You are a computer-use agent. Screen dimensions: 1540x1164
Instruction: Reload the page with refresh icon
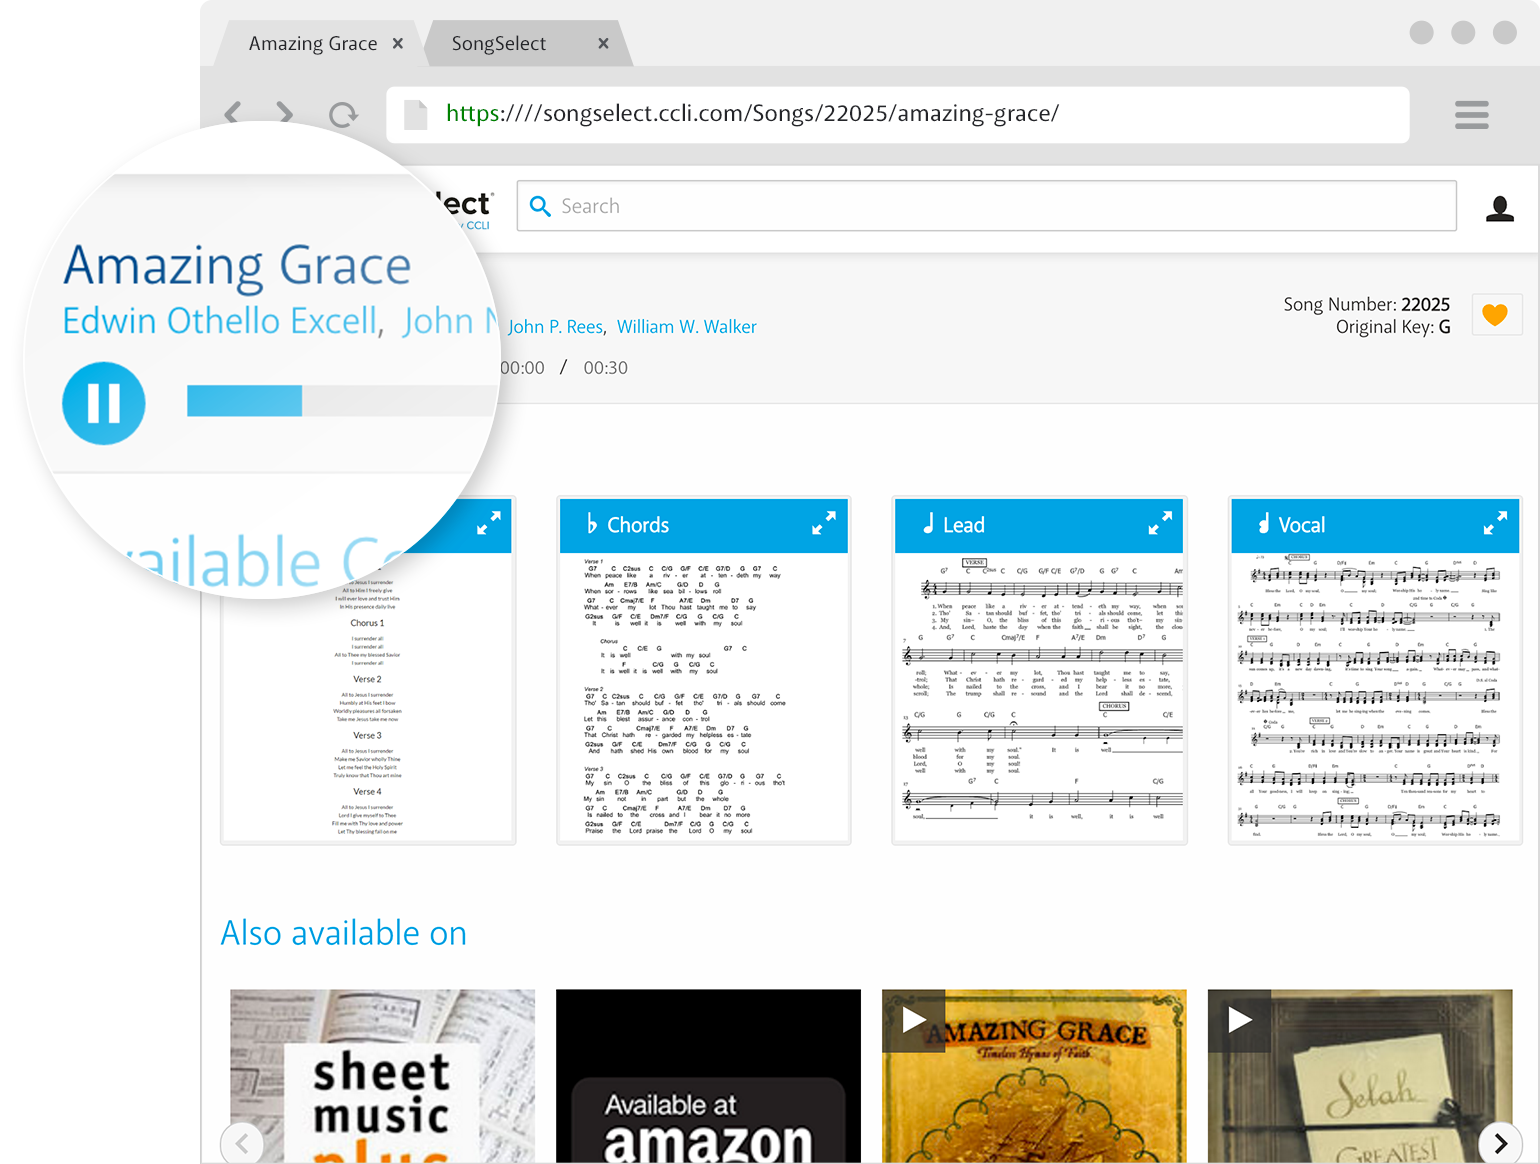343,114
